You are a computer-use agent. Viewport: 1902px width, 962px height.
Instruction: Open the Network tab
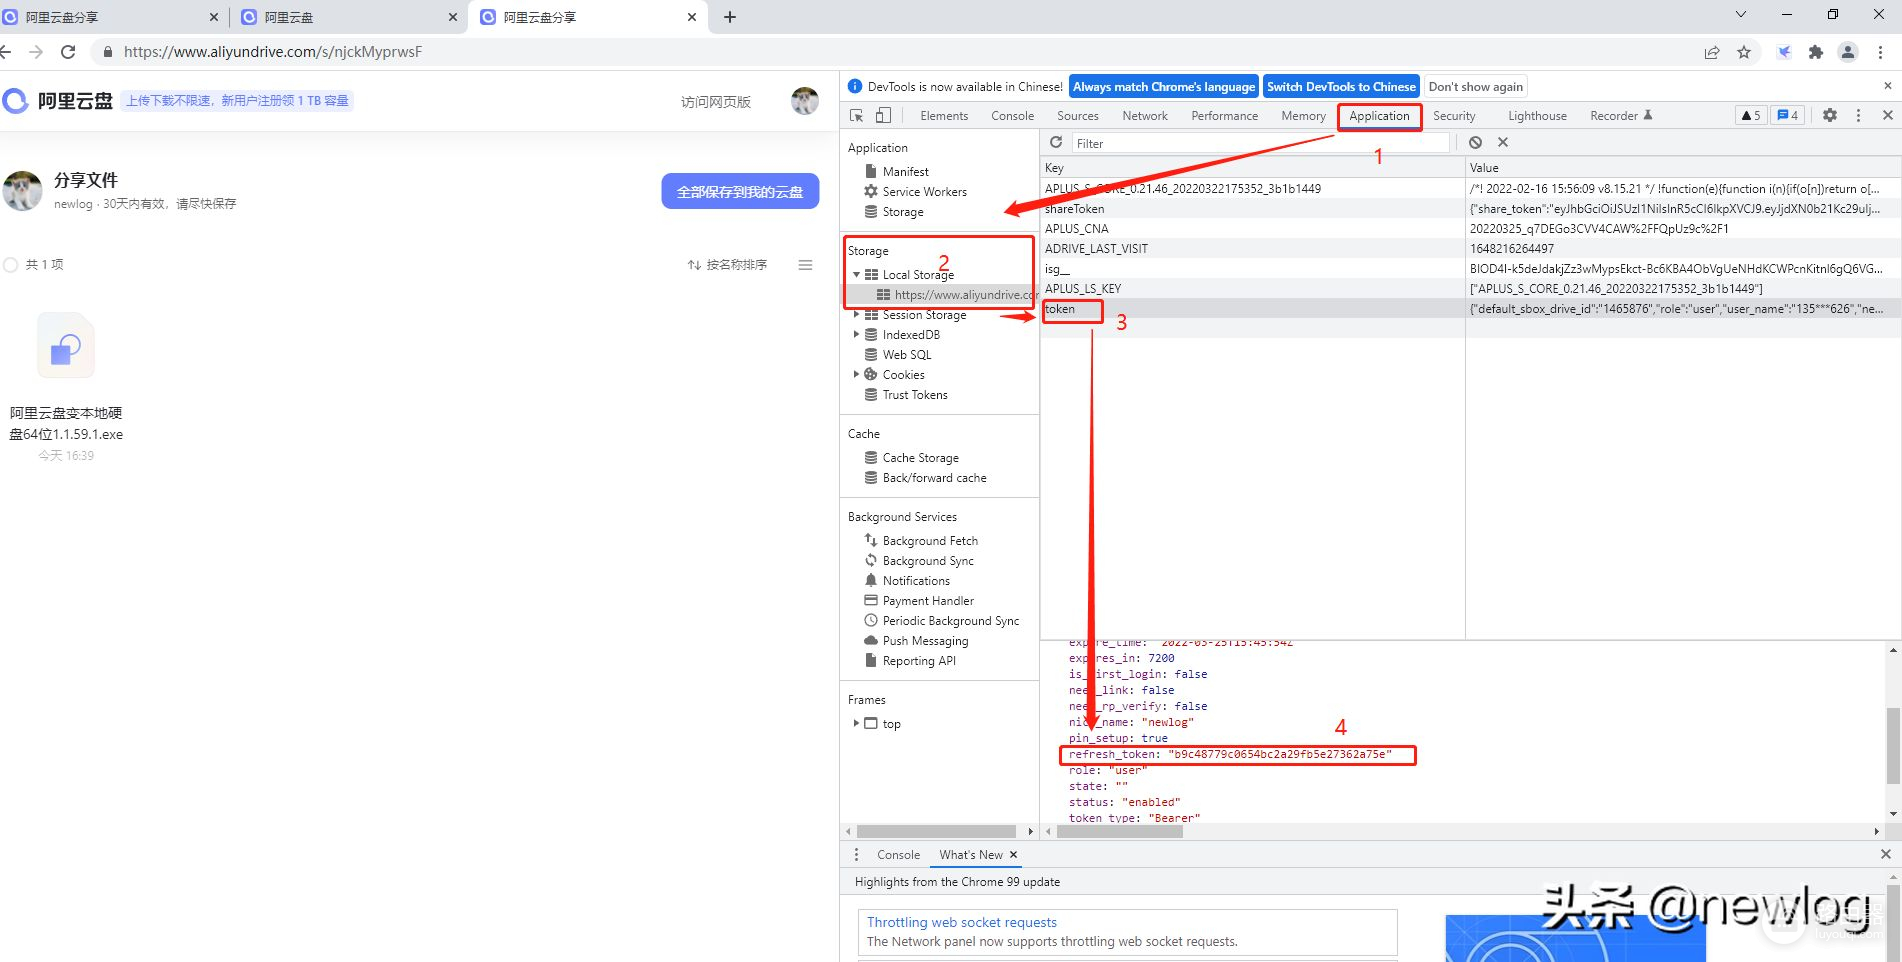[x=1145, y=116]
